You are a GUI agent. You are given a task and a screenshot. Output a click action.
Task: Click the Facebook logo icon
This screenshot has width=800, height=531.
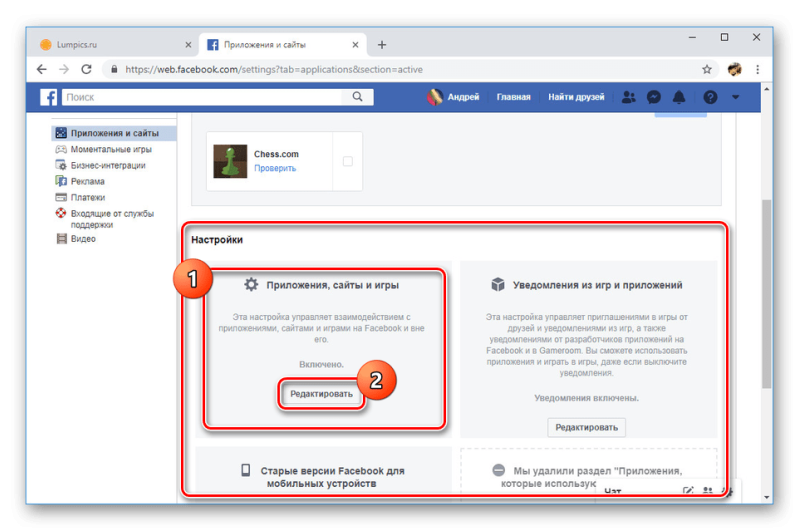click(x=48, y=97)
